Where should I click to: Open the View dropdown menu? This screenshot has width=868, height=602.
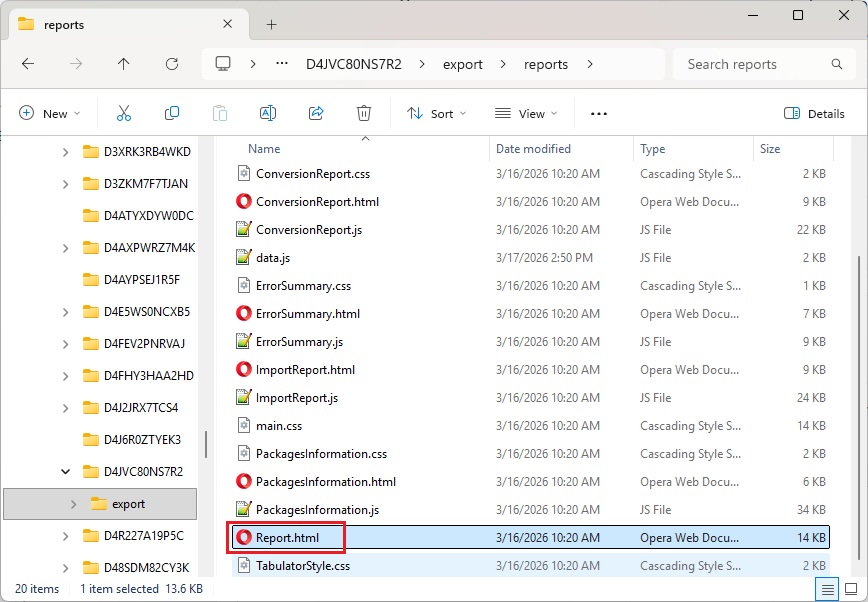coord(525,114)
